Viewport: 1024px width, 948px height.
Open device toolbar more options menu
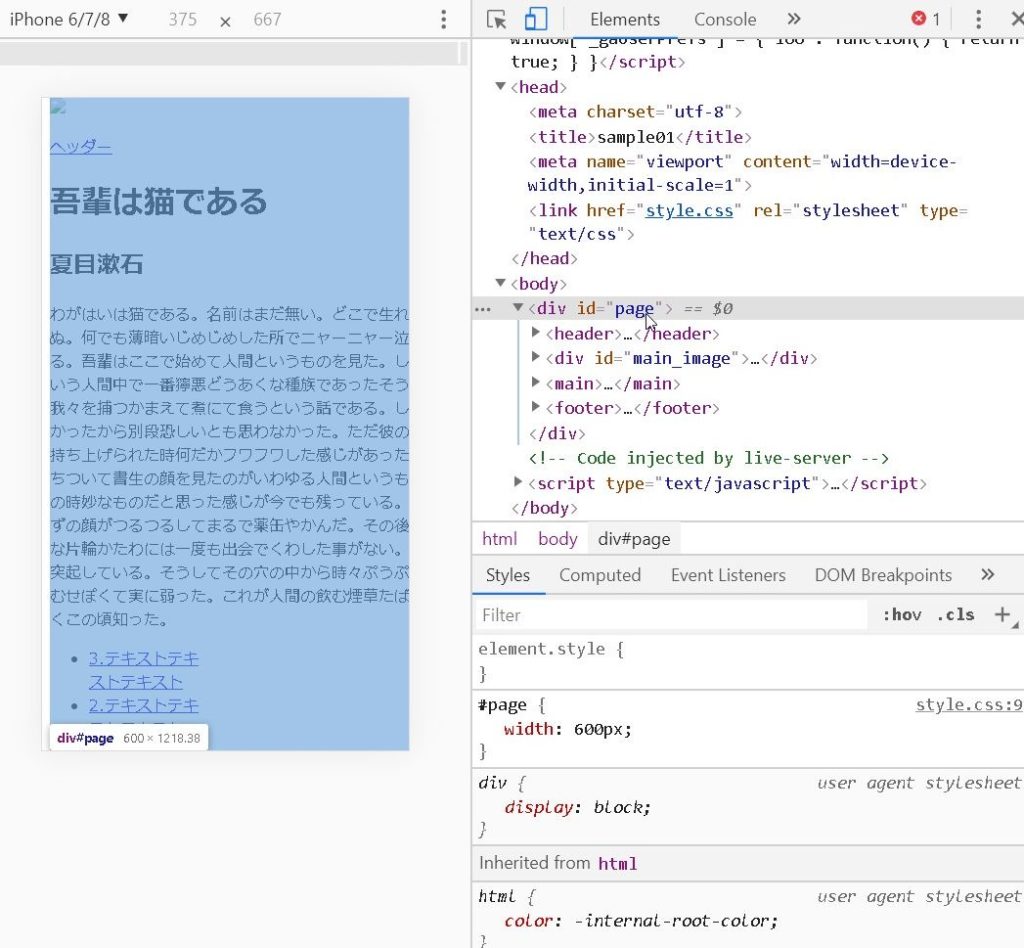click(x=444, y=19)
